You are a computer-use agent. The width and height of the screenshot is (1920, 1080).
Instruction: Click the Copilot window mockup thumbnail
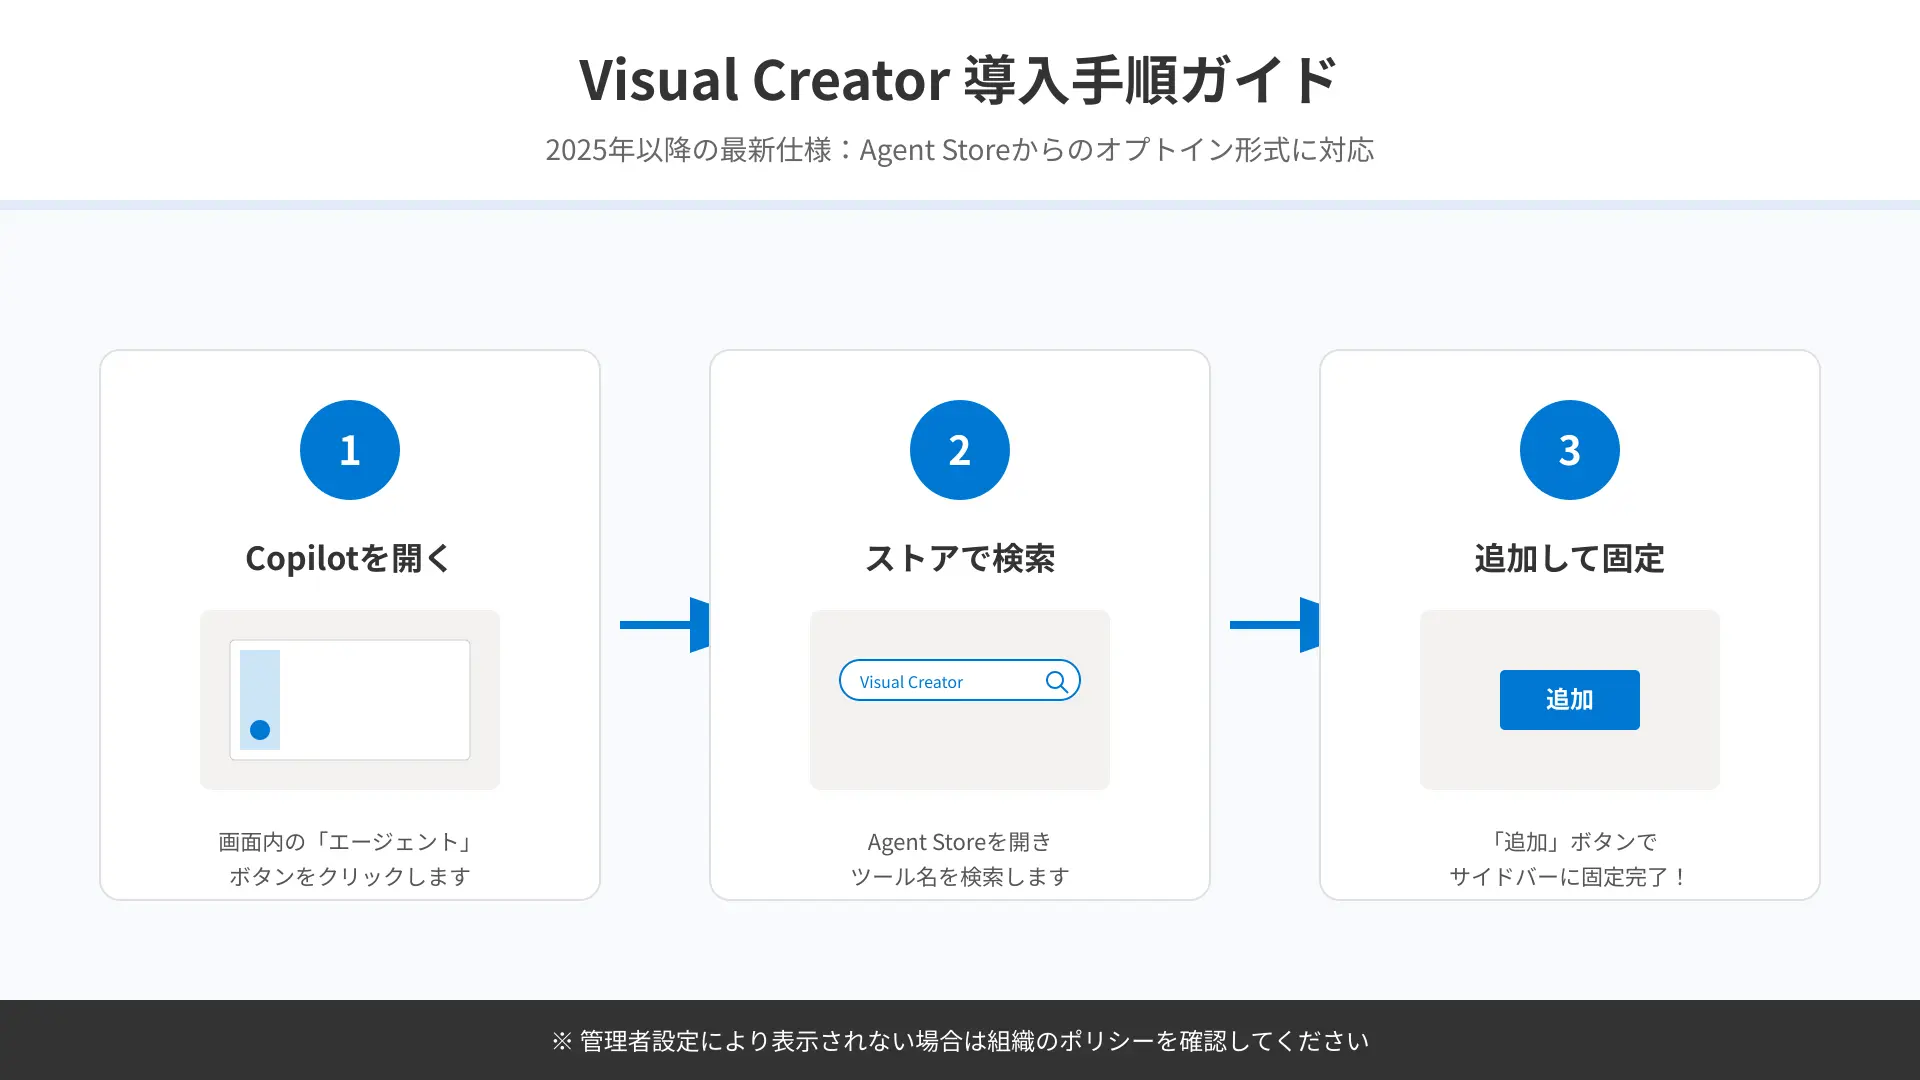click(x=350, y=700)
